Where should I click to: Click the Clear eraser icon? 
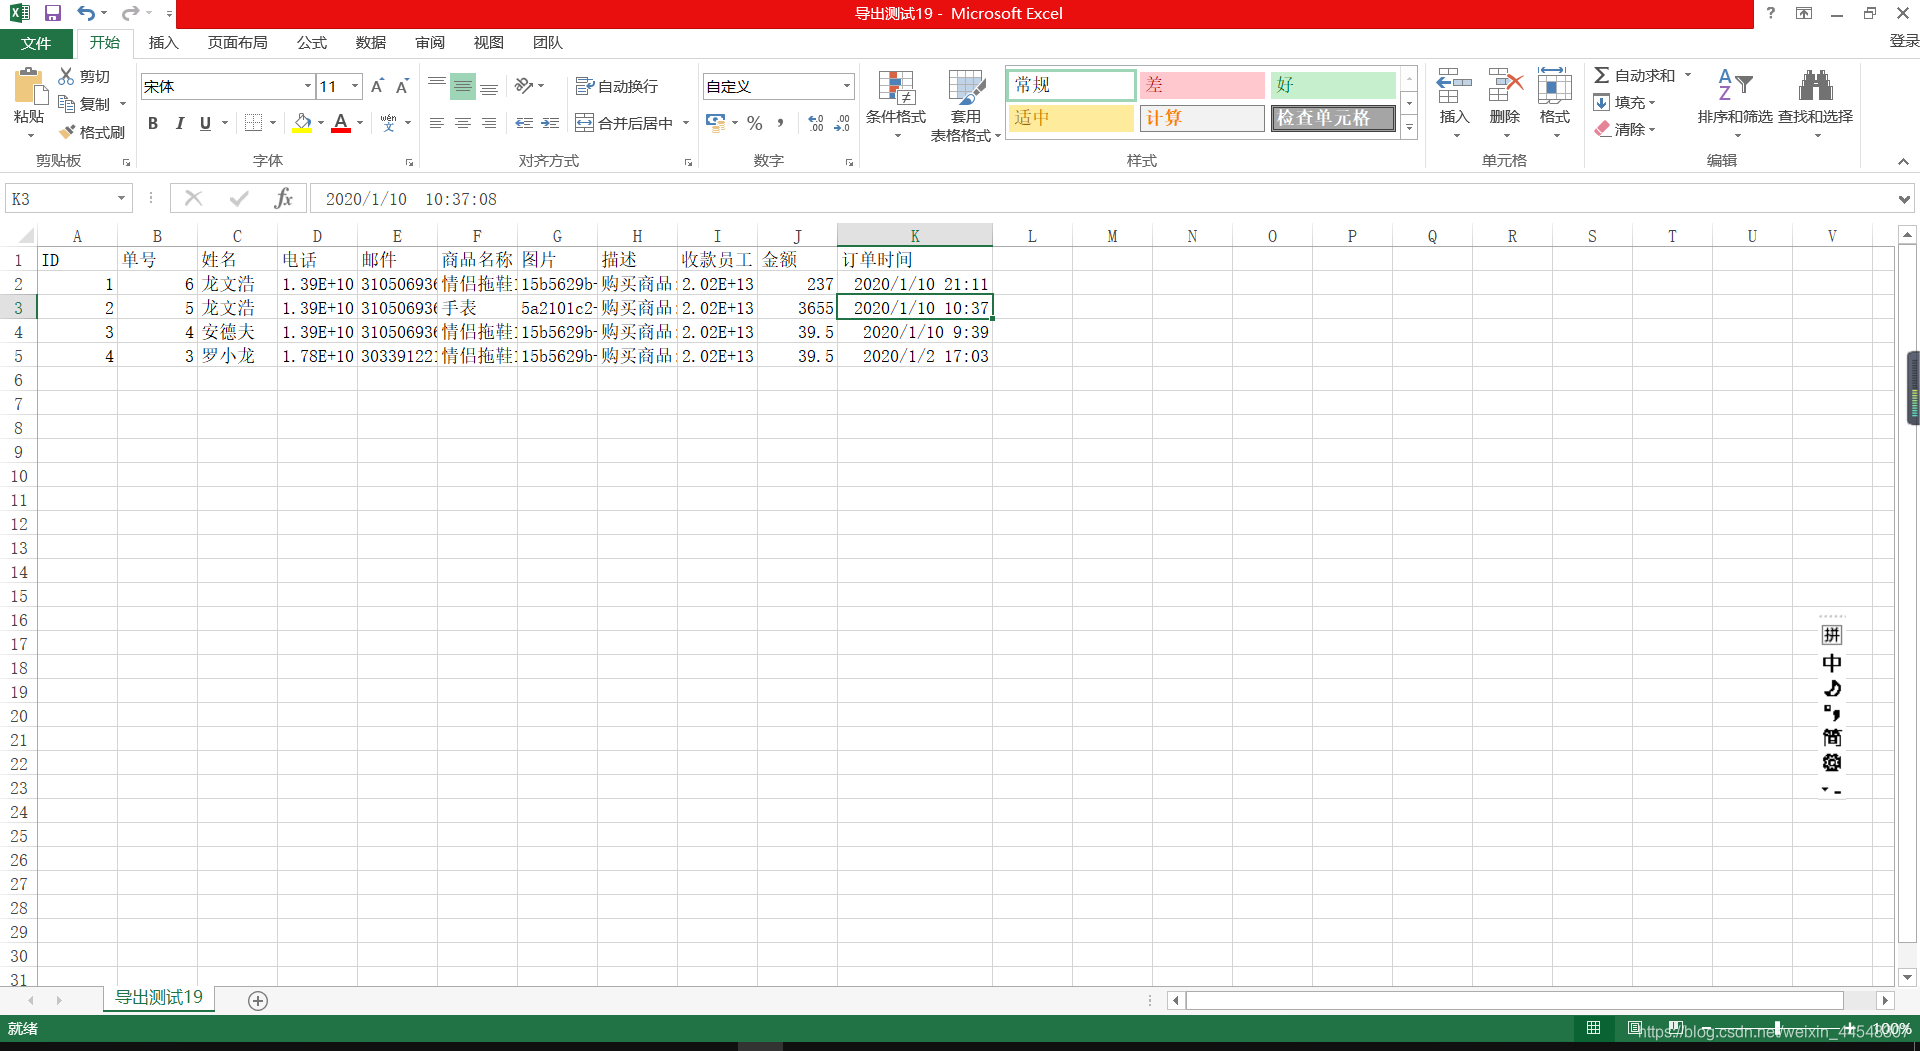(1602, 129)
